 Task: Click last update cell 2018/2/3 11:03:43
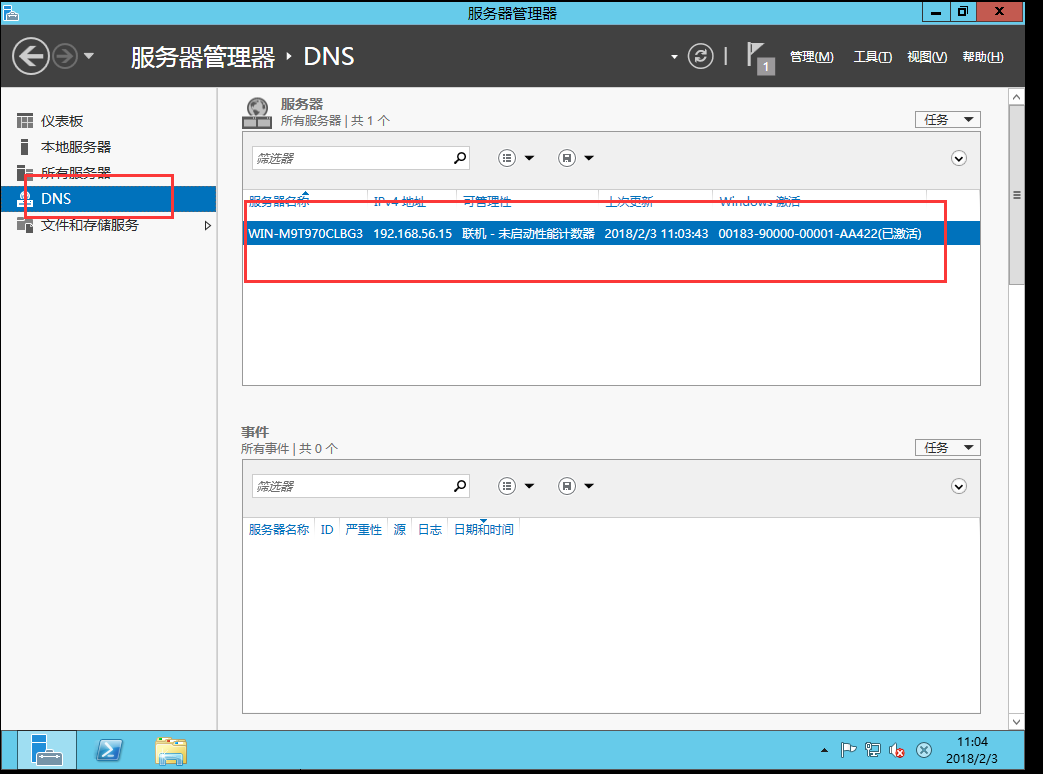click(x=656, y=233)
